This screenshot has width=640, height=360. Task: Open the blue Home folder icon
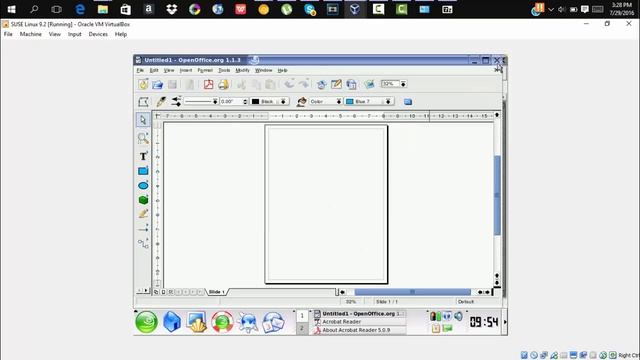point(172,322)
